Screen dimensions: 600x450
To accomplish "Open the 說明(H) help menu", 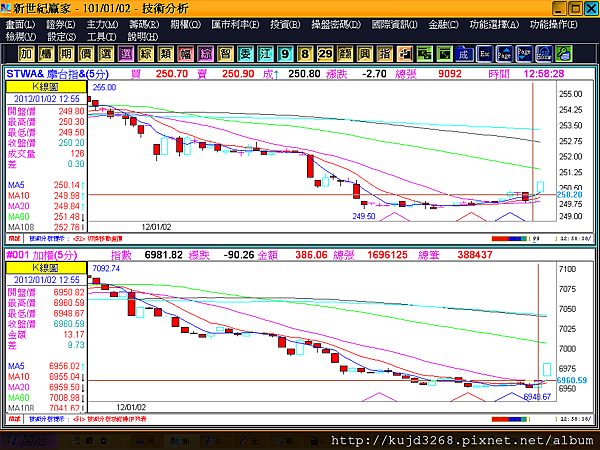I will pos(143,37).
